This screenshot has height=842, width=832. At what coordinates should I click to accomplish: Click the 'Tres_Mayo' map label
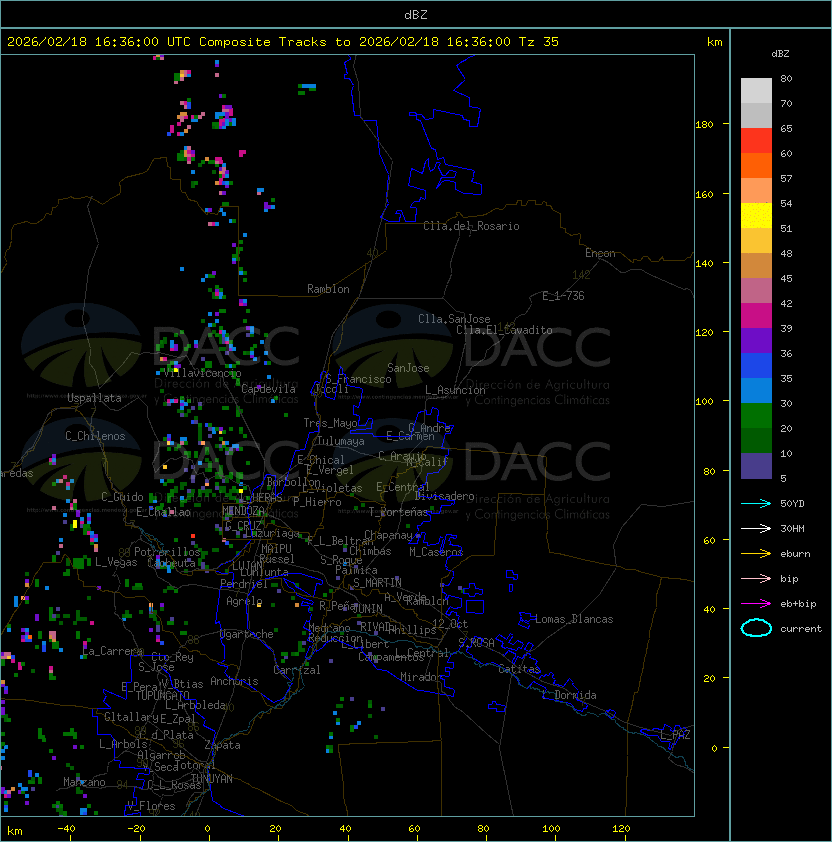pos(330,423)
